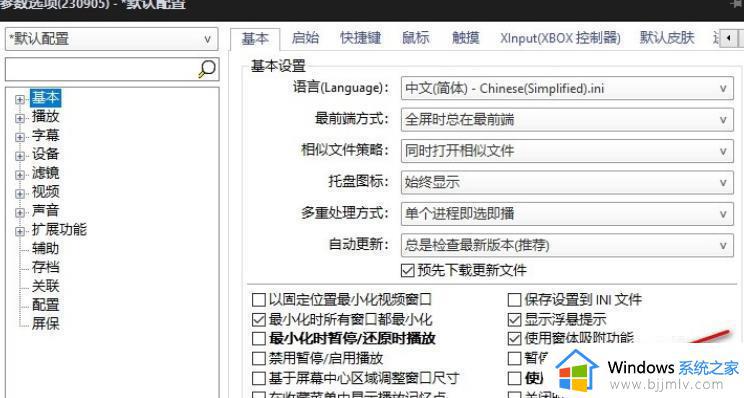
Task: Open the 默认配置 profile dropdown
Action: click(x=112, y=39)
